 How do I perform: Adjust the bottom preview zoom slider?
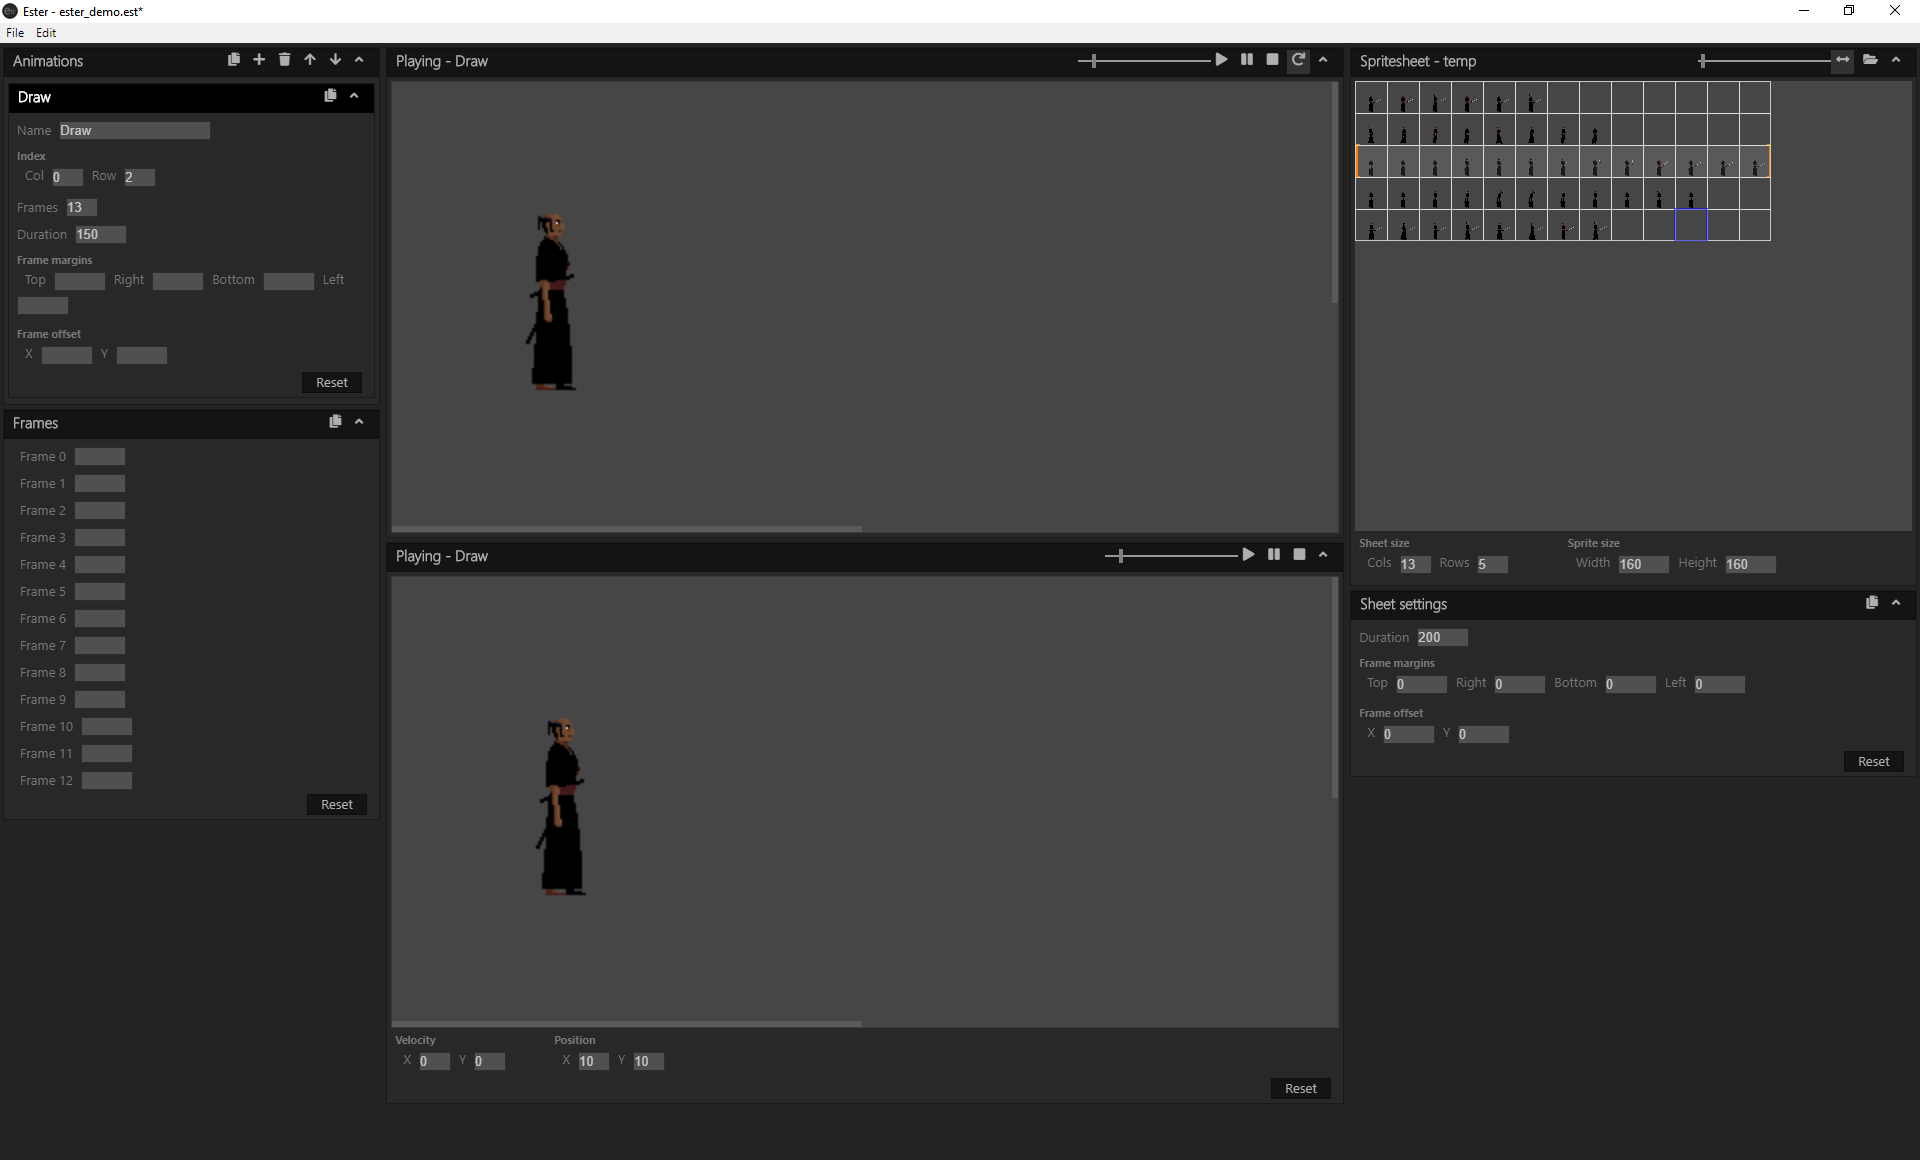[1171, 556]
